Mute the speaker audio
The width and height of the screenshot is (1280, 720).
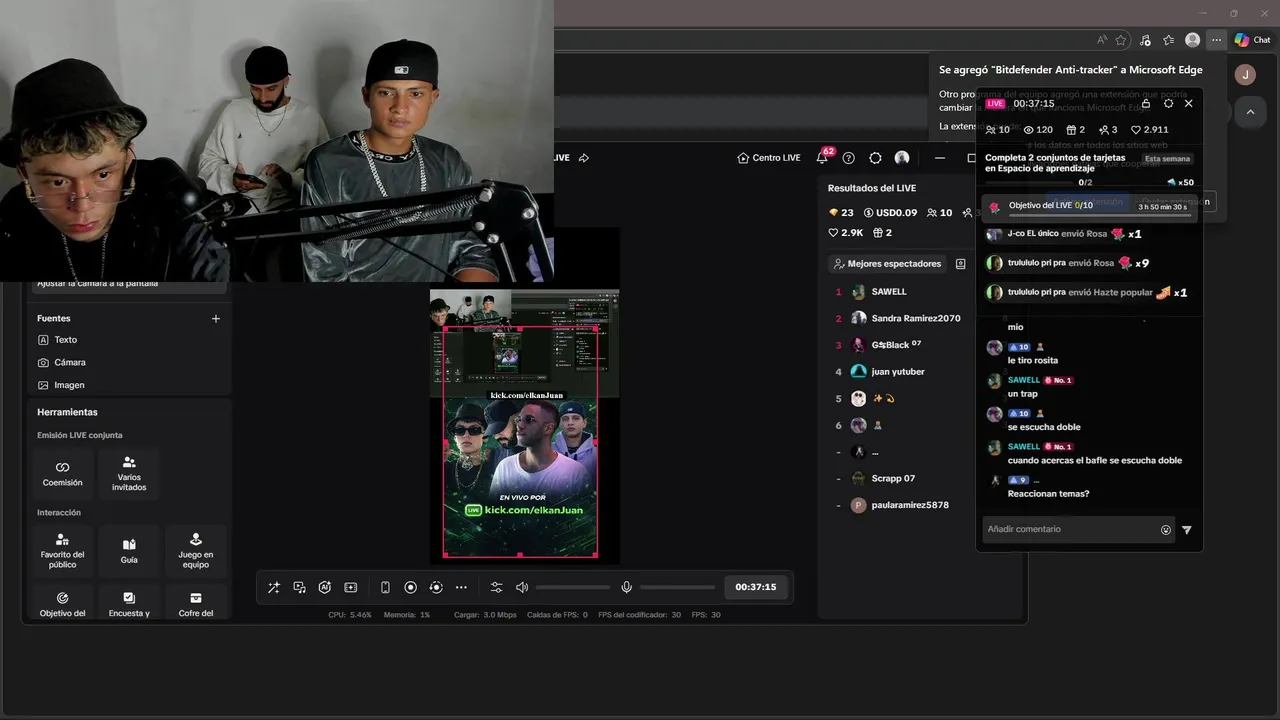click(x=522, y=587)
